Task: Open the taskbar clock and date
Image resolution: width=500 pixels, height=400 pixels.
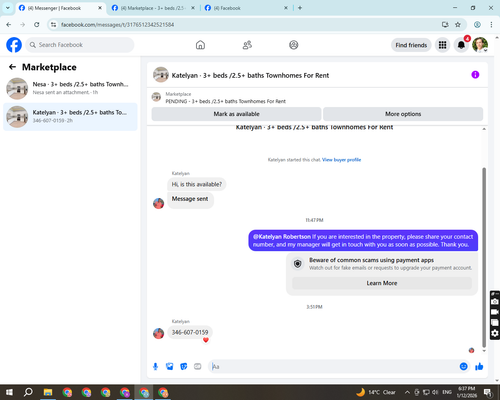Action: (x=467, y=392)
